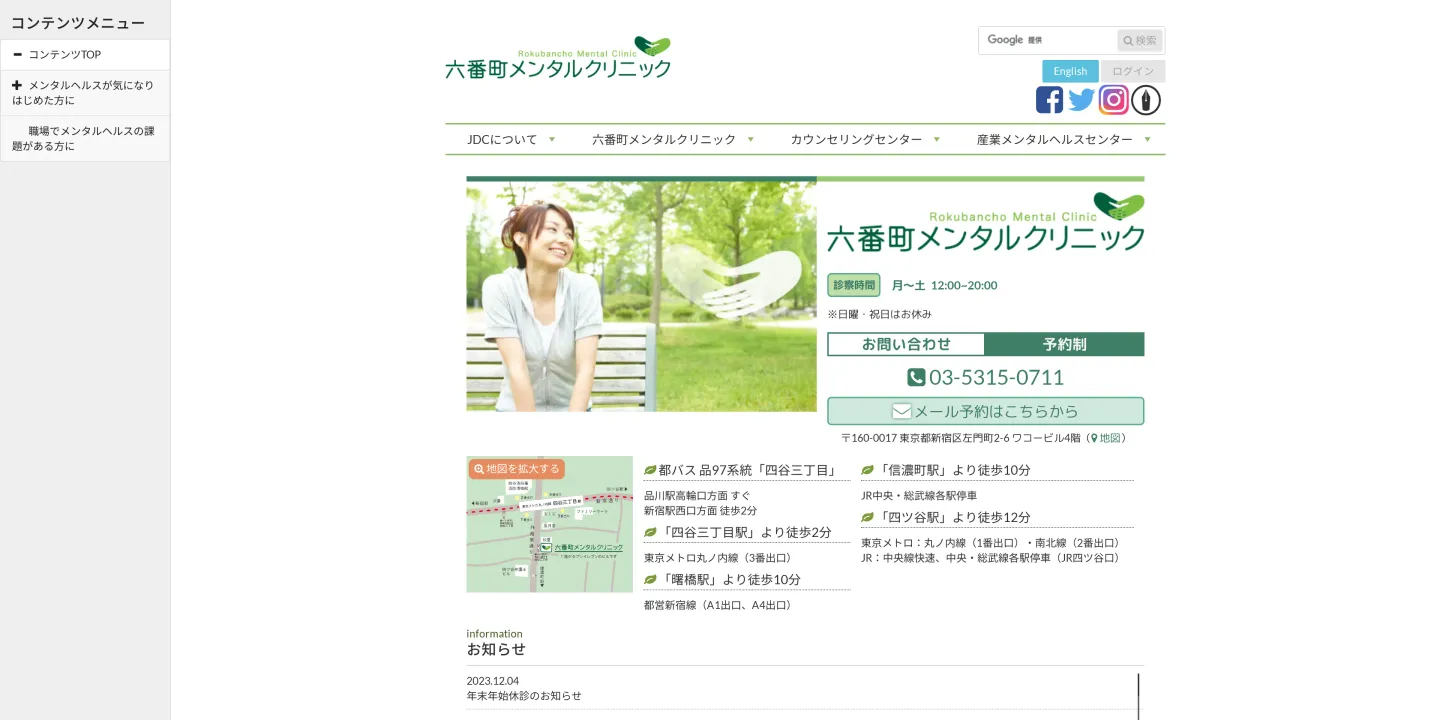
Task: Open the Instagram icon
Action: pyautogui.click(x=1113, y=99)
